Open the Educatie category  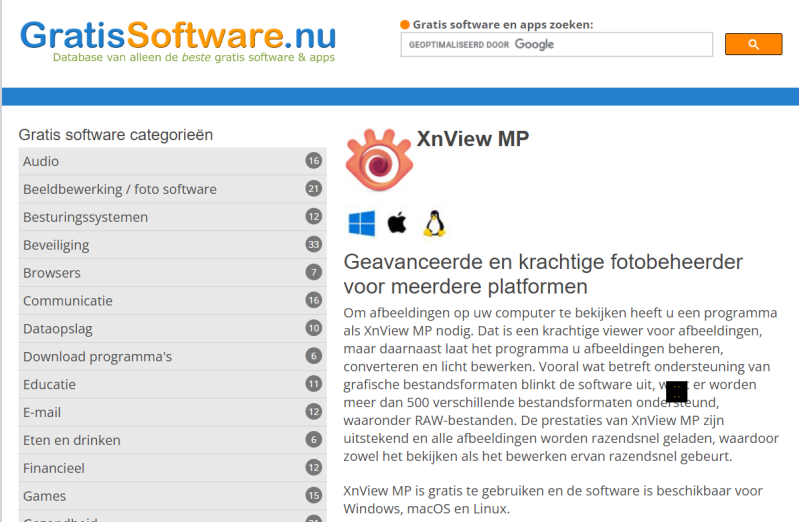[172, 384]
